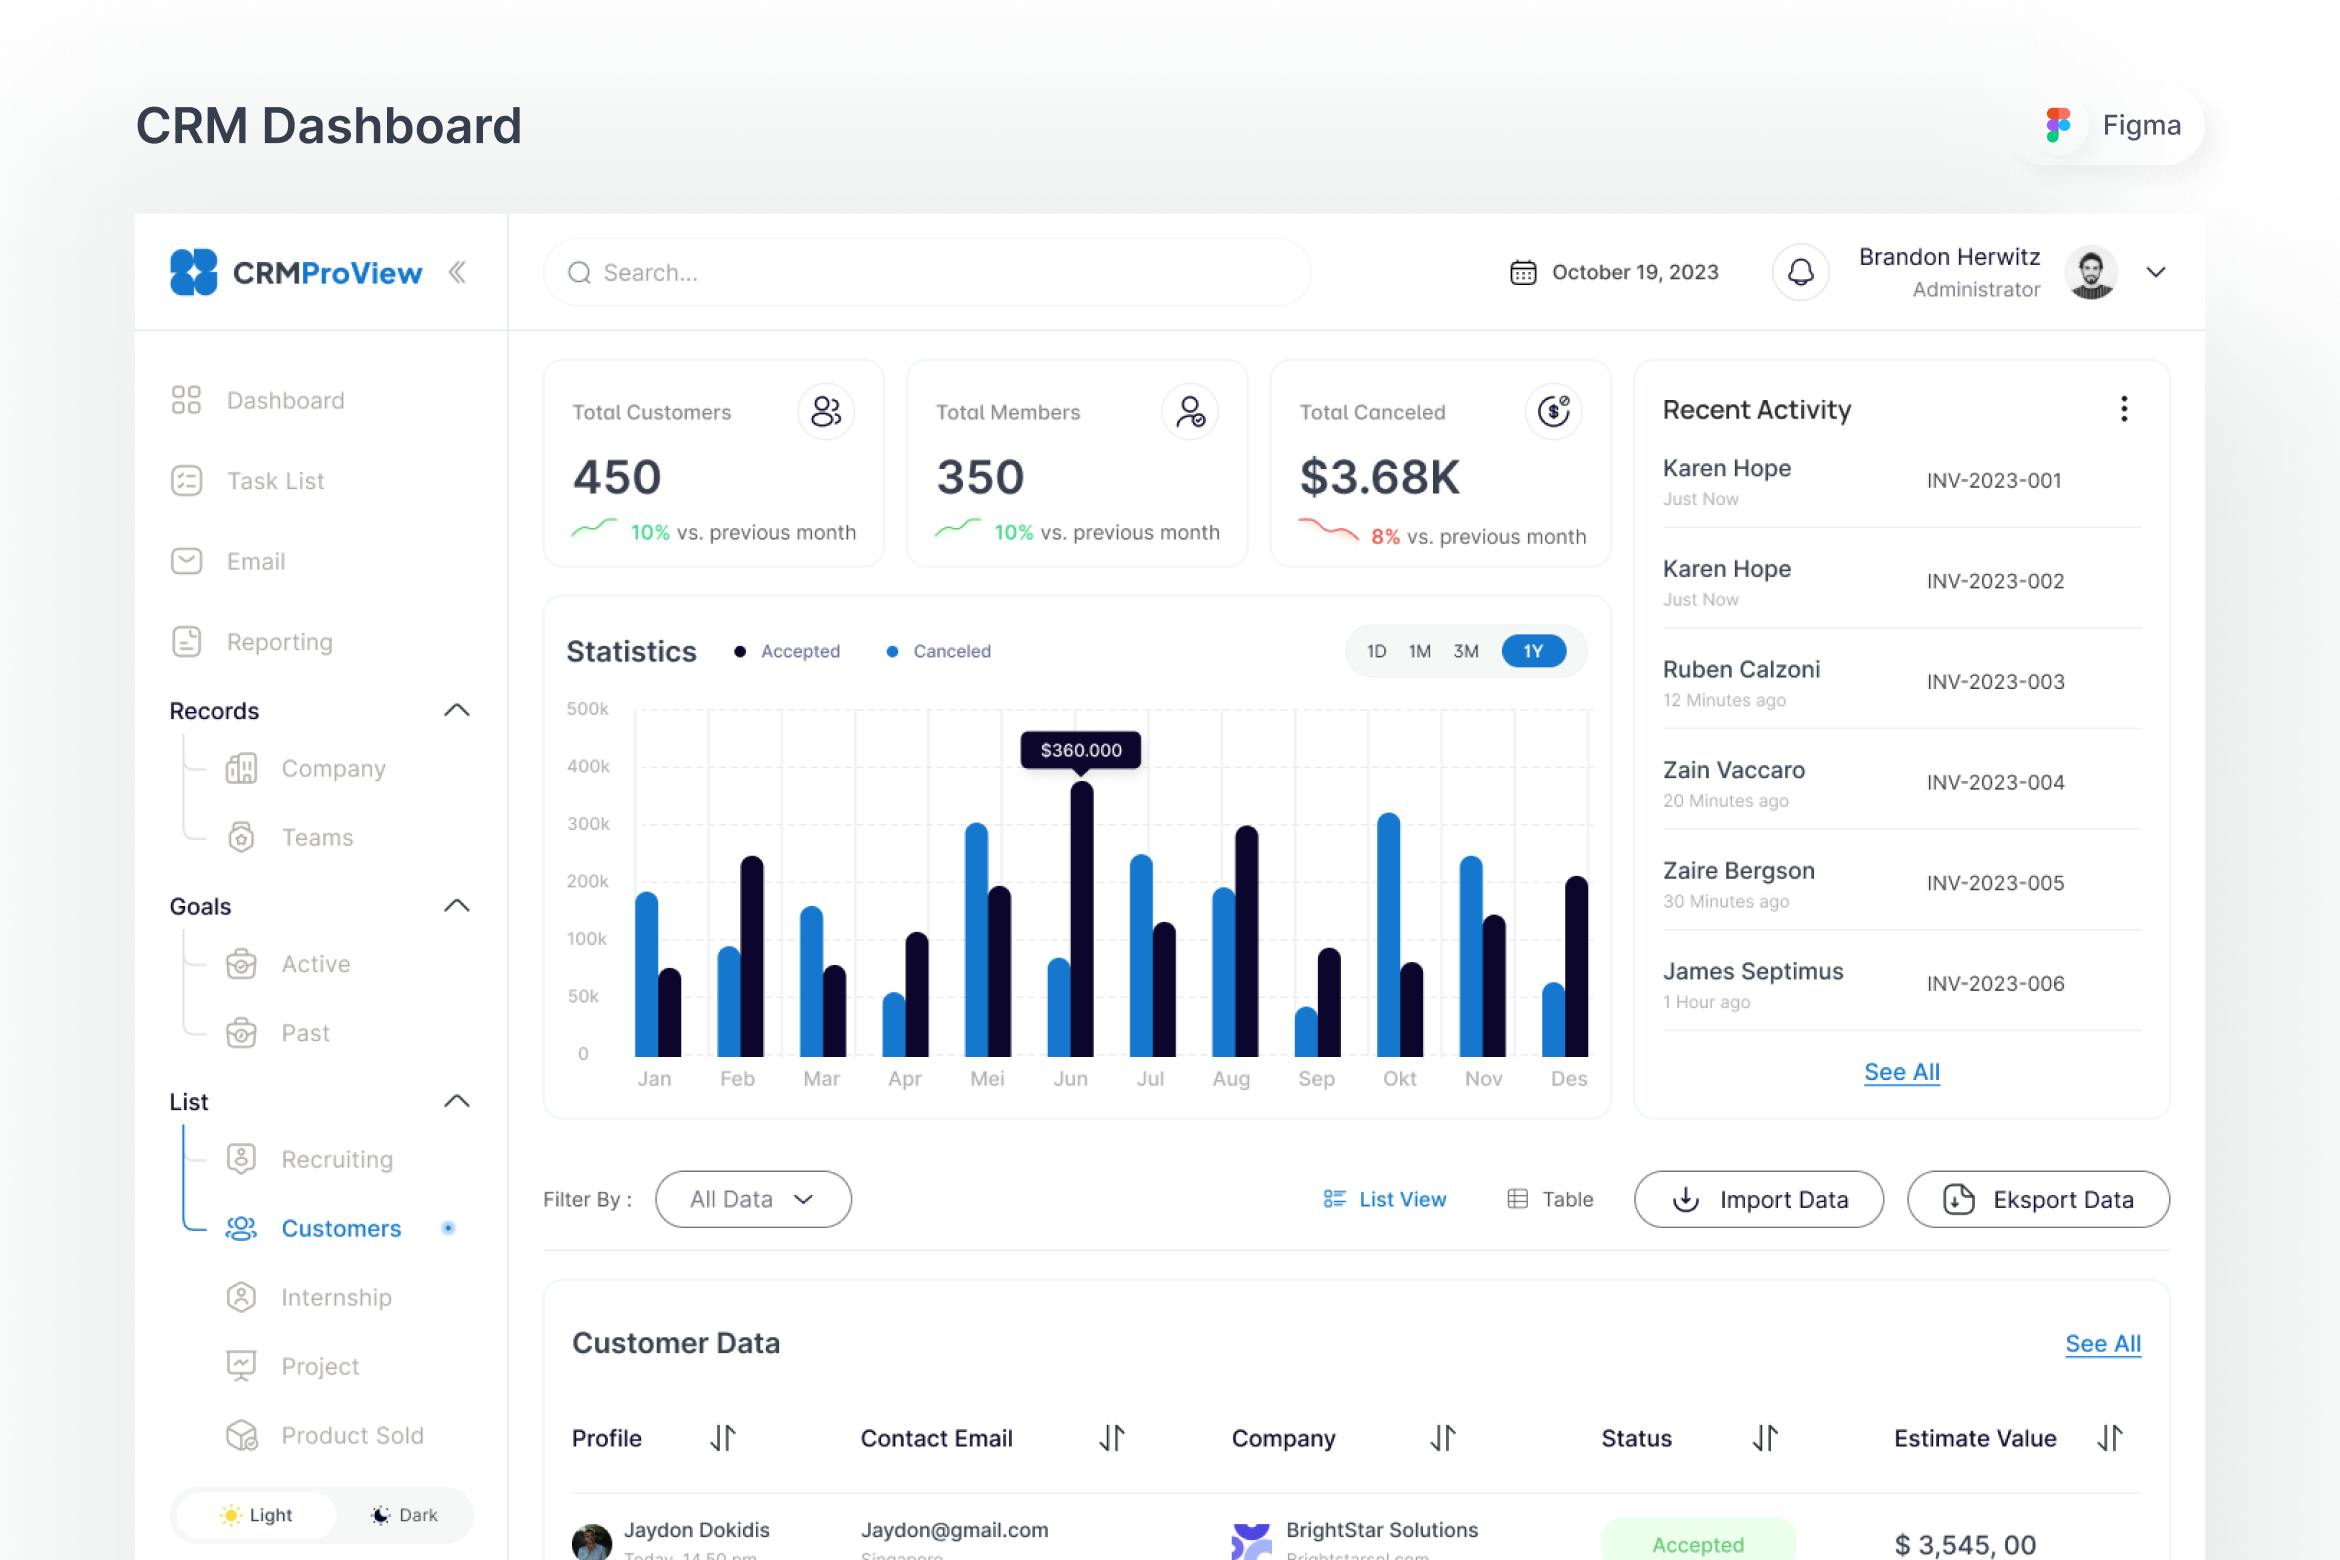Switch to Dark theme
The width and height of the screenshot is (2340, 1560).
coord(405,1515)
